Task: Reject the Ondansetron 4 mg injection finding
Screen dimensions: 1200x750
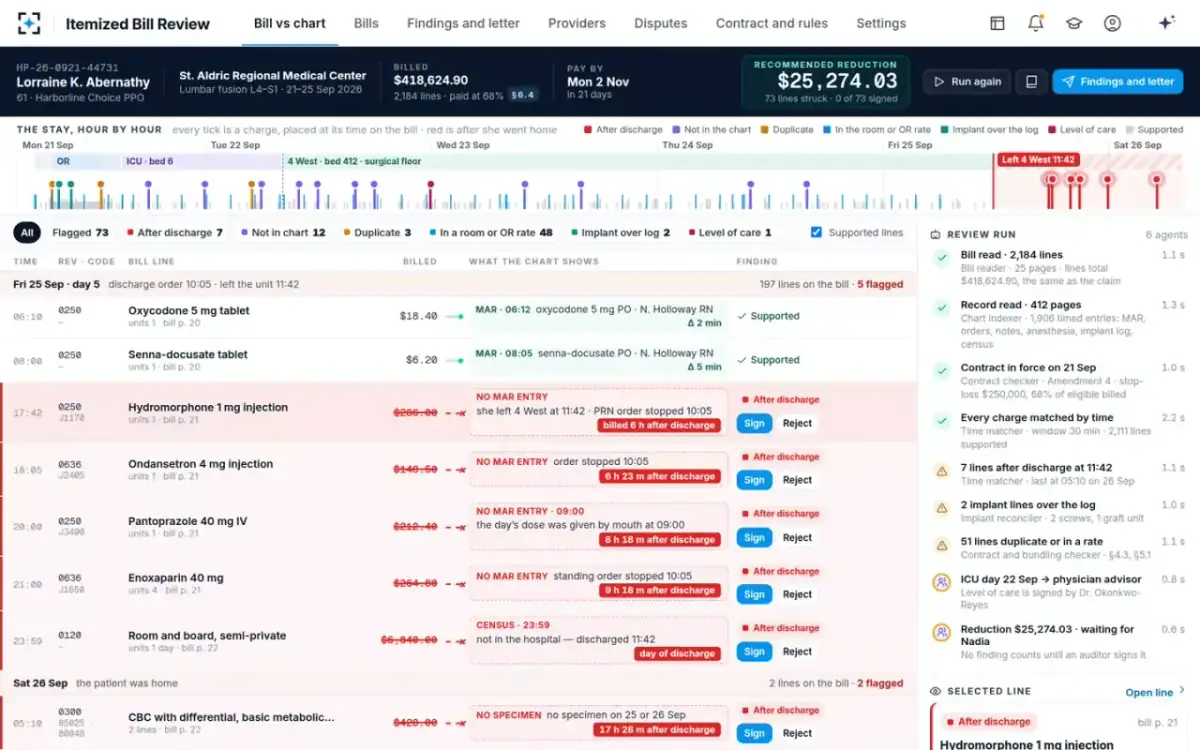Action: (x=797, y=480)
